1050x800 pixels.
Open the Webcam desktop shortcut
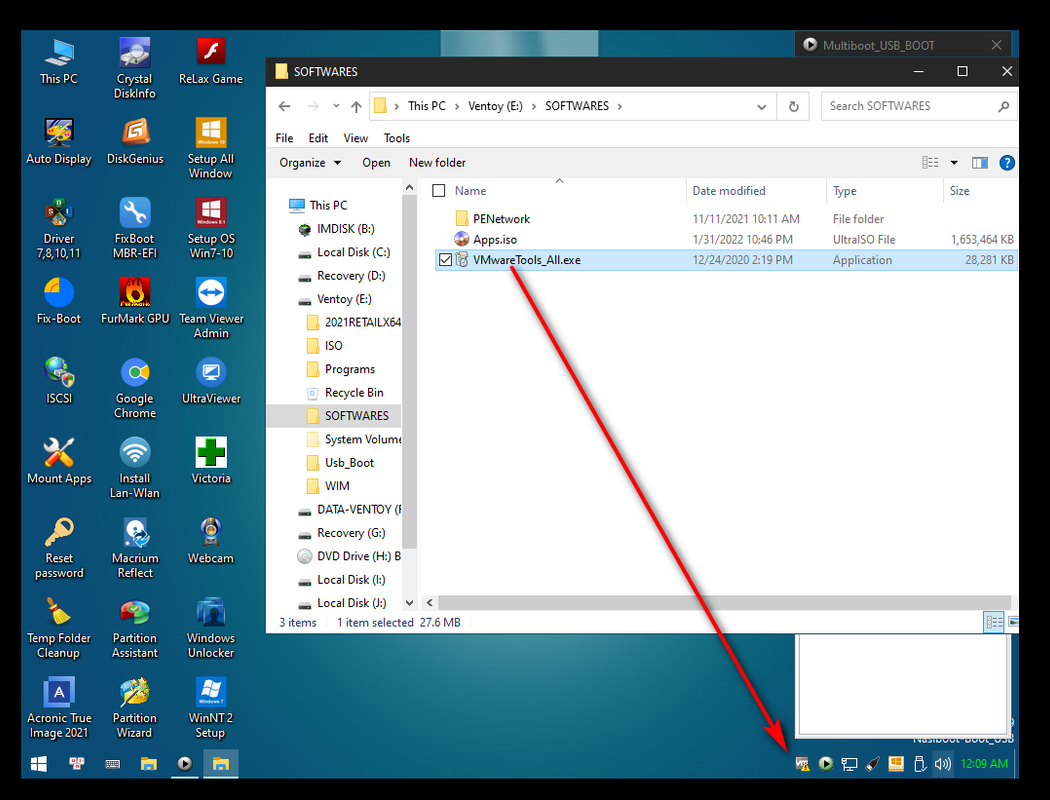click(x=211, y=541)
